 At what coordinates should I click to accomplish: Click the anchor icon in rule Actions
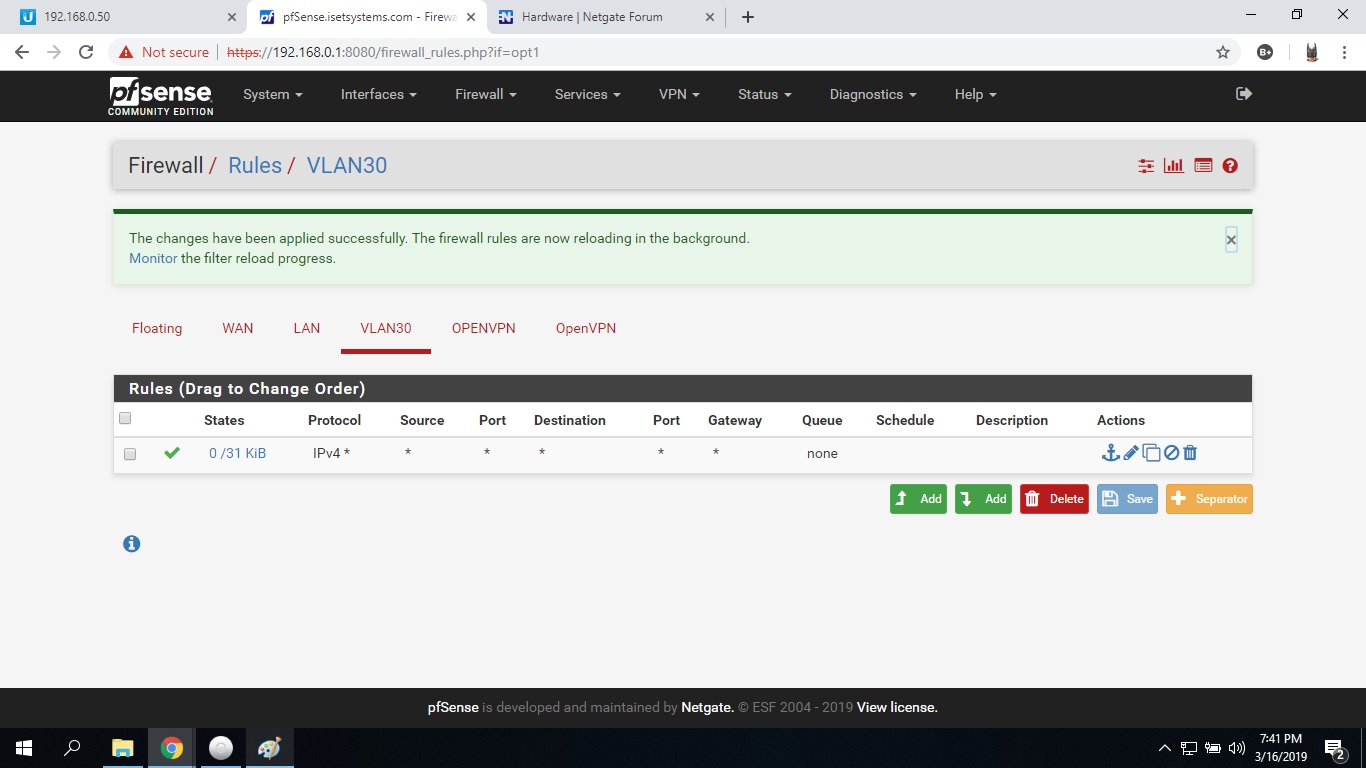[1110, 453]
